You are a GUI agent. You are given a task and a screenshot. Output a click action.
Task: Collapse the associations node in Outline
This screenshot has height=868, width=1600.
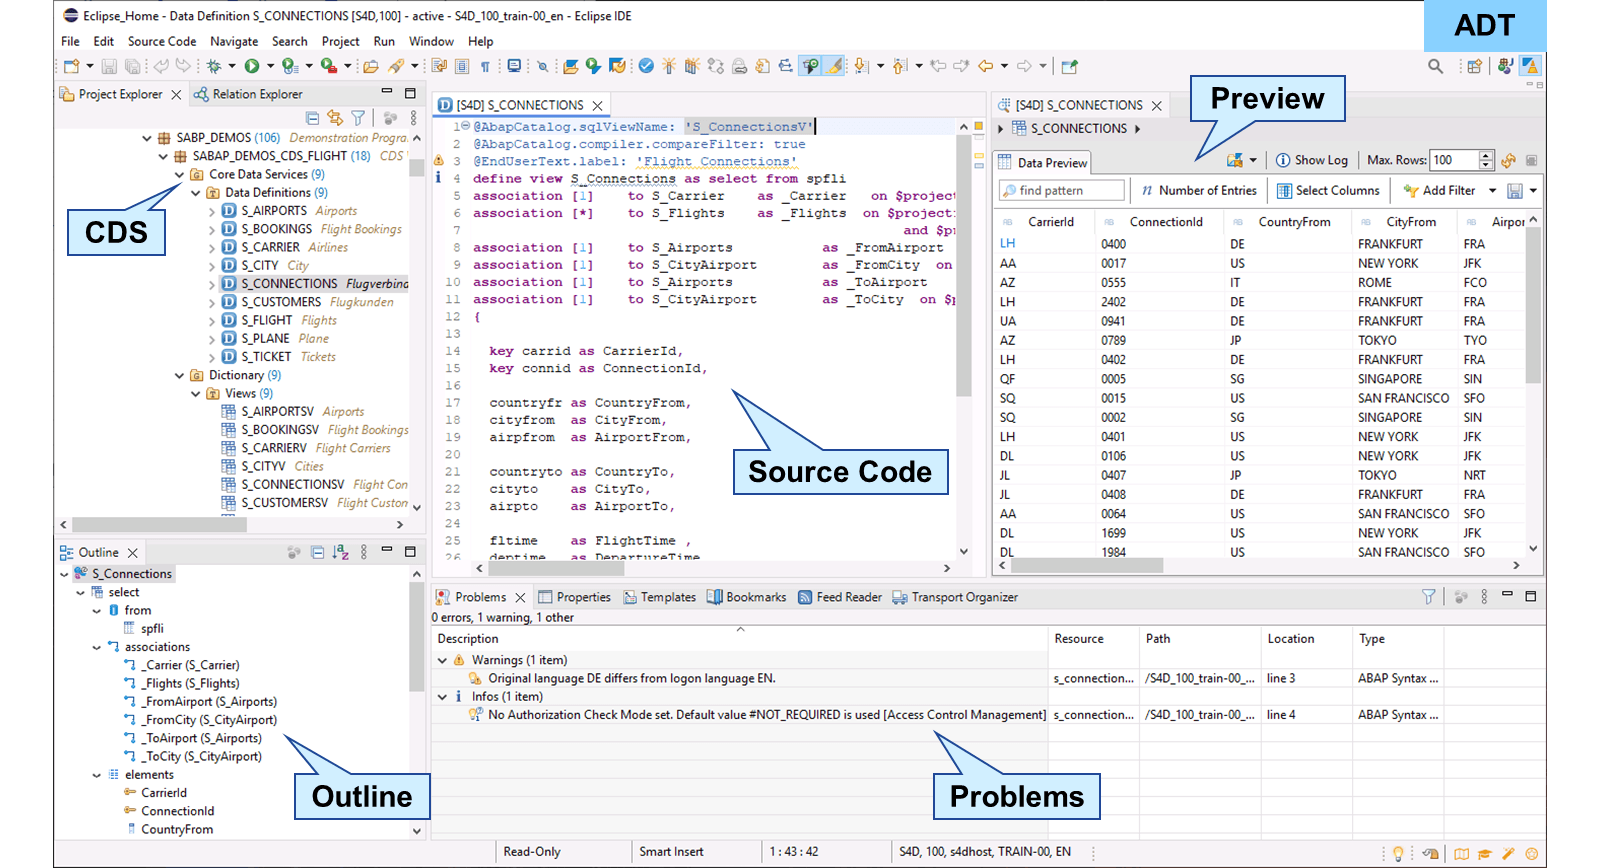pyautogui.click(x=97, y=648)
